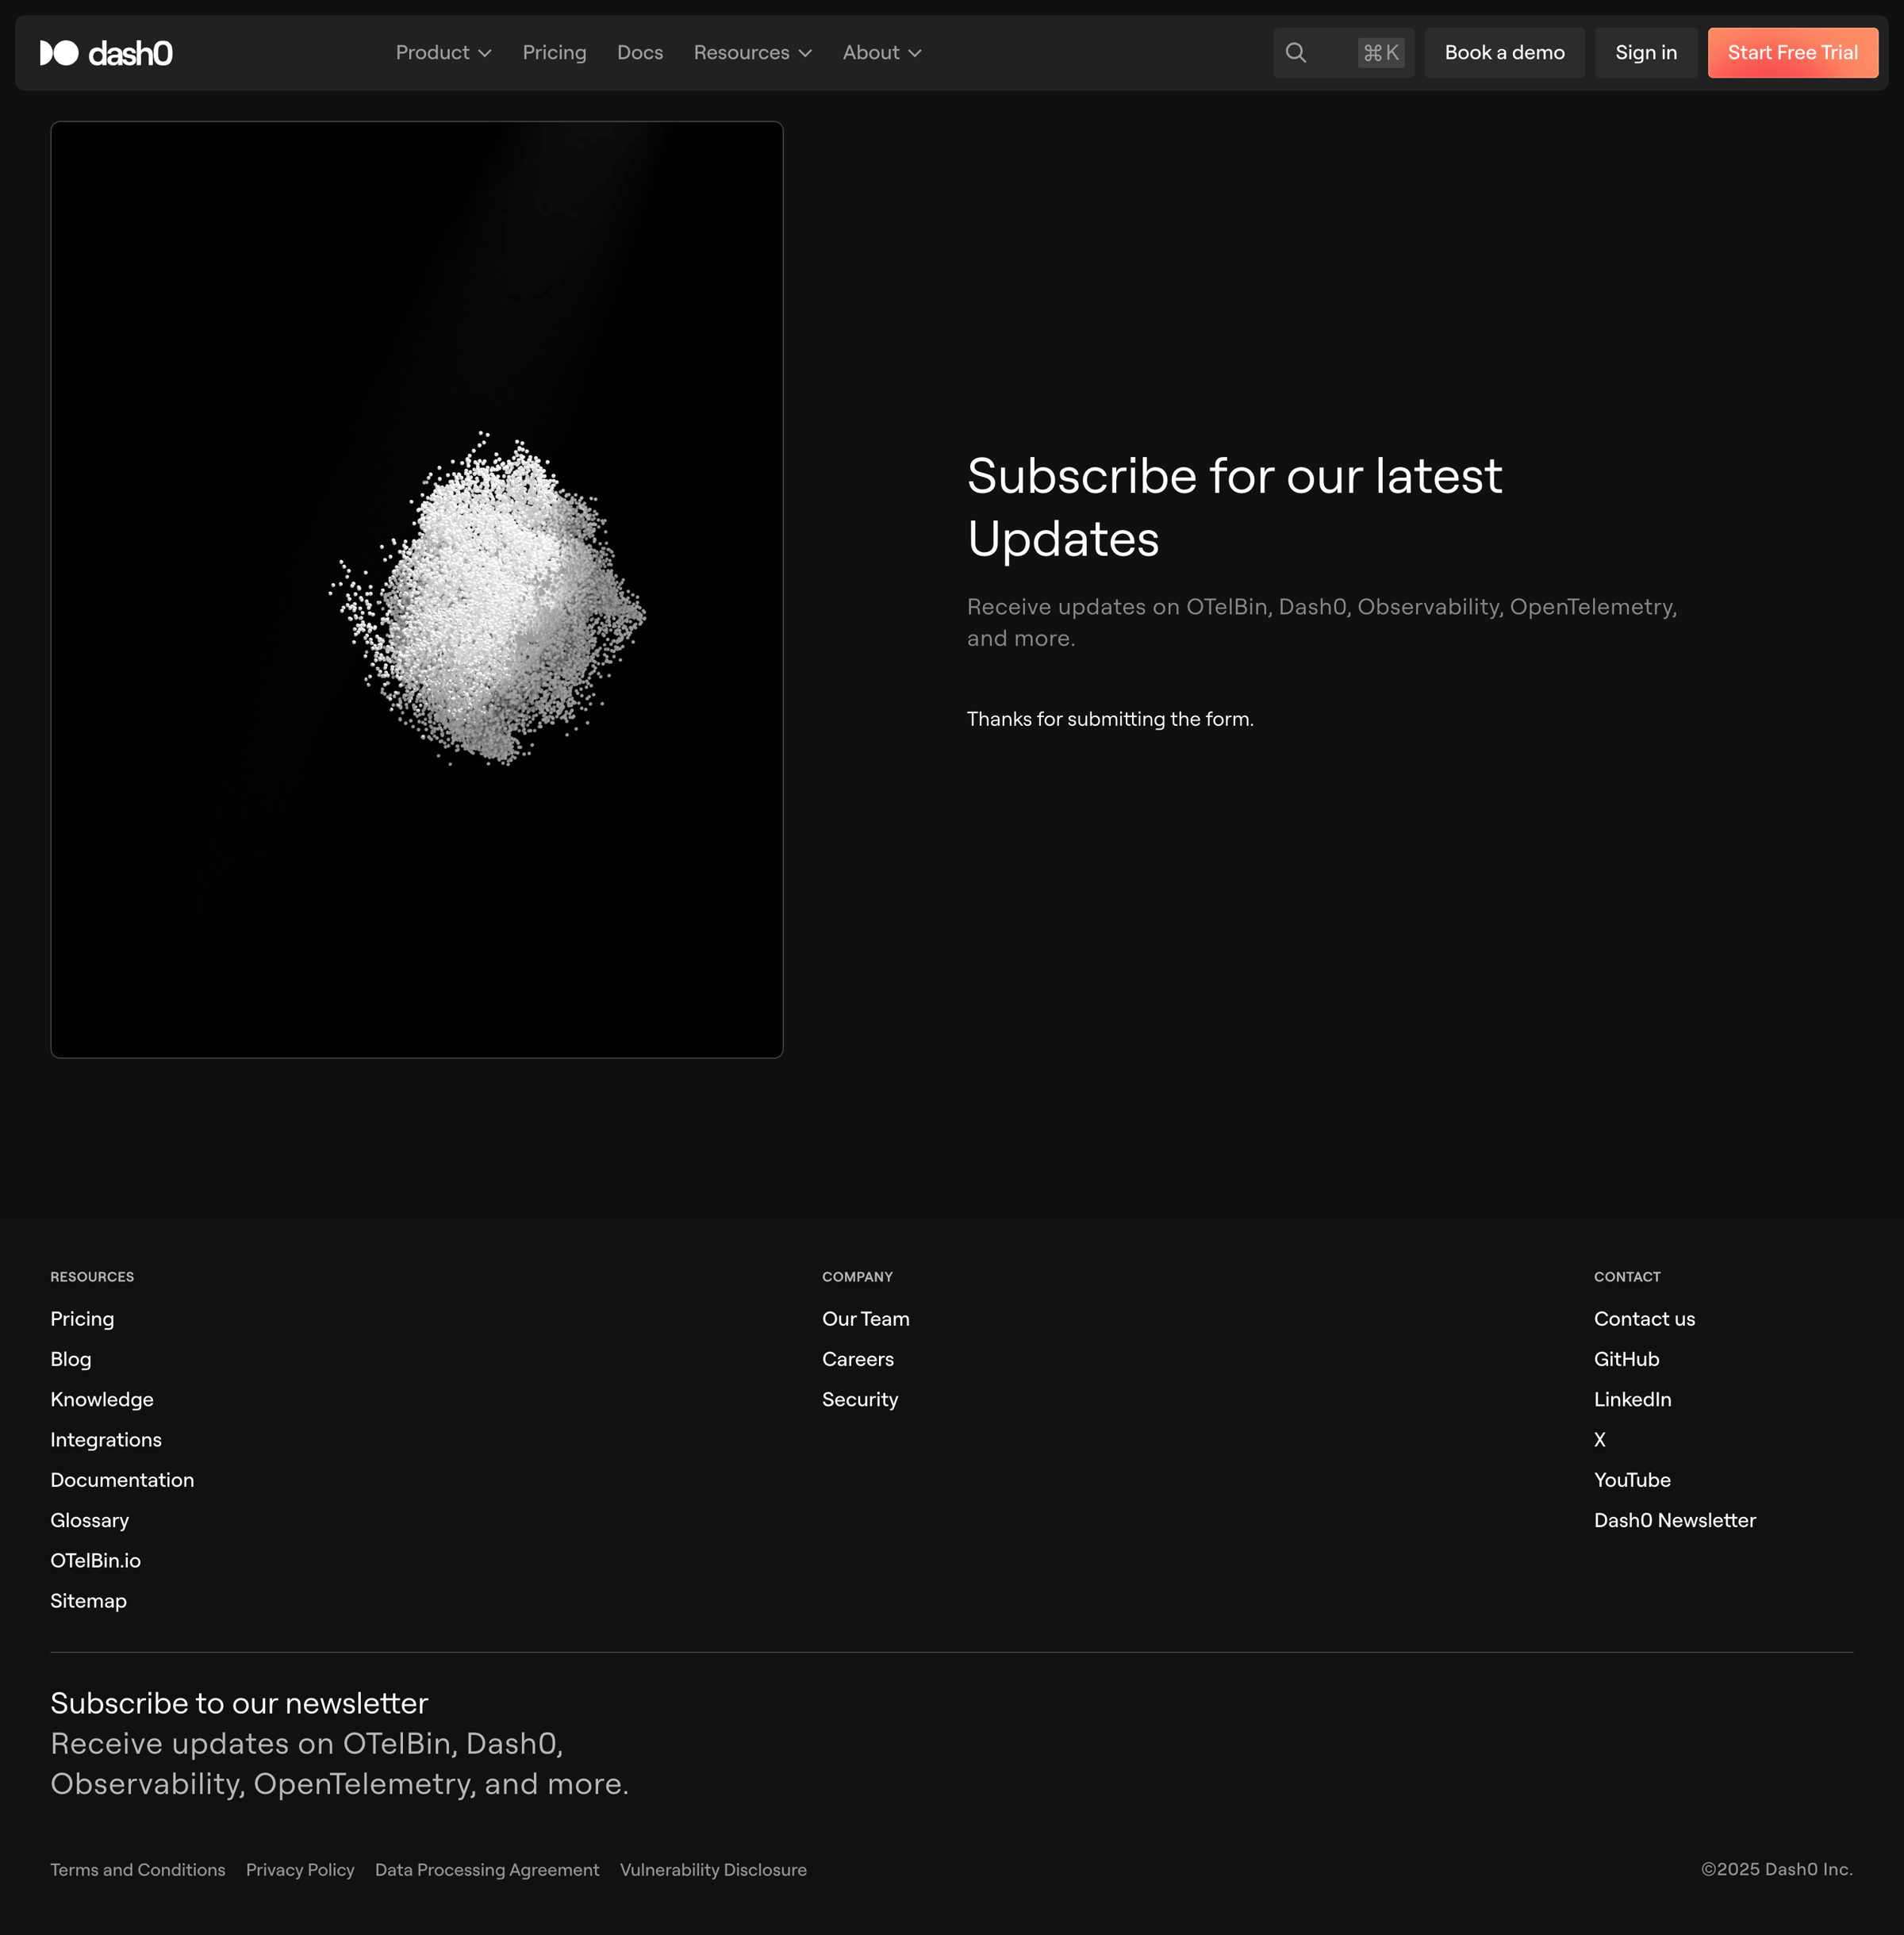Click the Book a demo button

[x=1504, y=53]
